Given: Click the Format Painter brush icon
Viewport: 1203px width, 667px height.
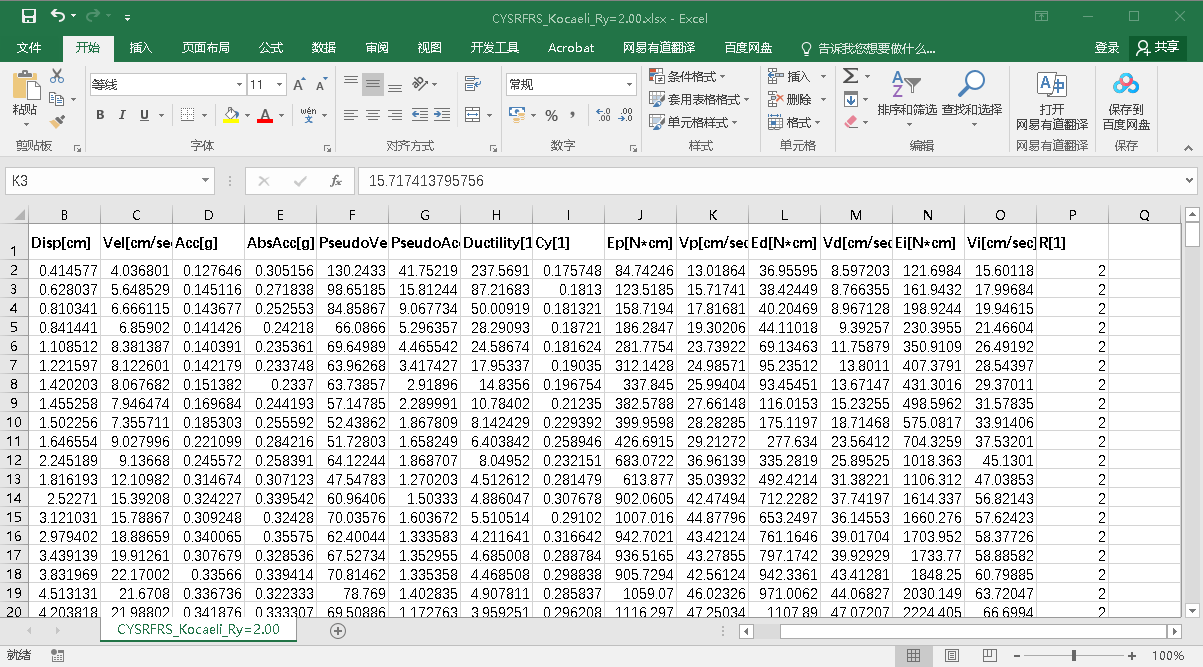Looking at the screenshot, I should click(x=57, y=121).
